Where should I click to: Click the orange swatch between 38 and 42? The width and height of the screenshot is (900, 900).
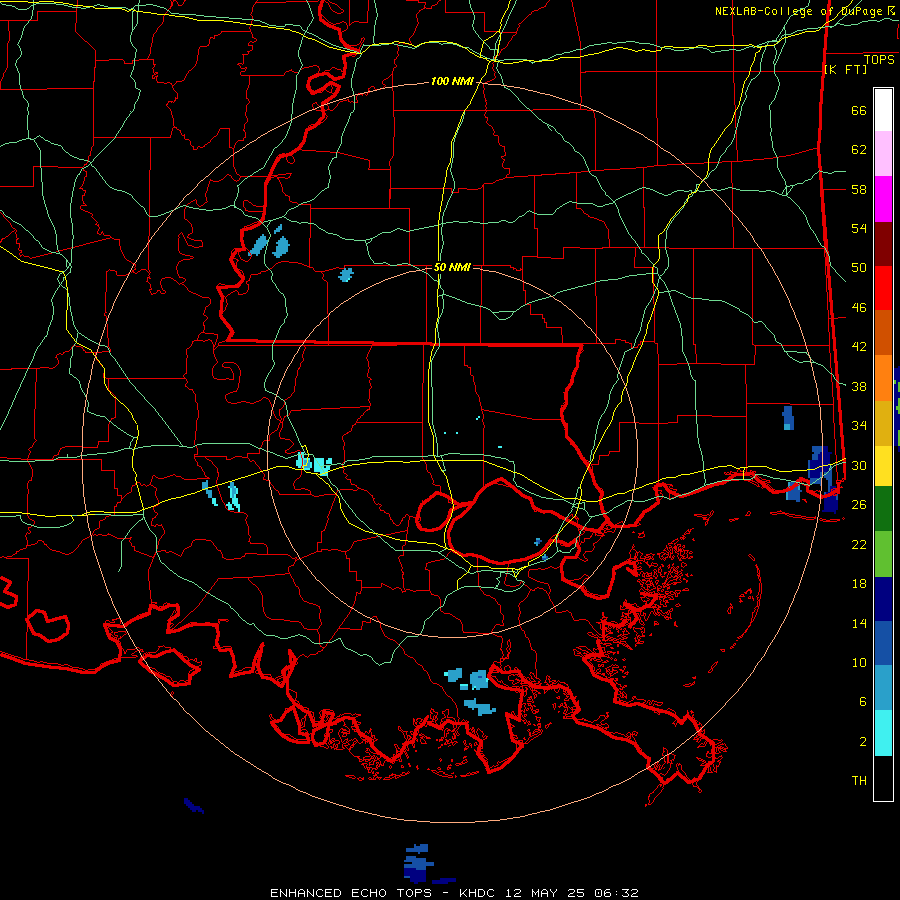883,378
